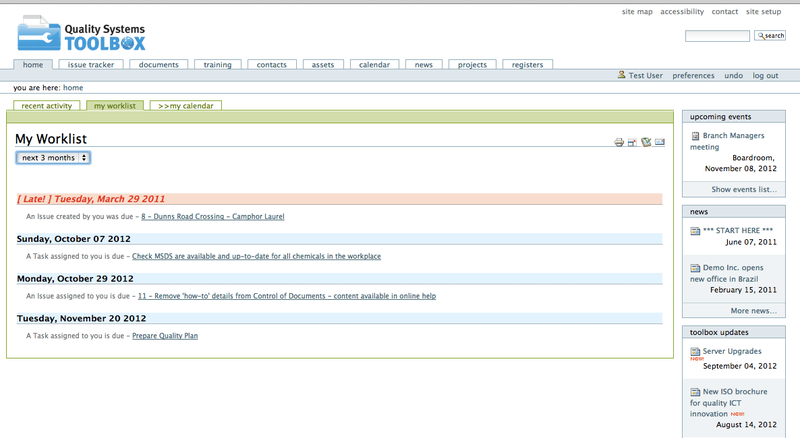Open Branch Managers meeting event

click(727, 141)
